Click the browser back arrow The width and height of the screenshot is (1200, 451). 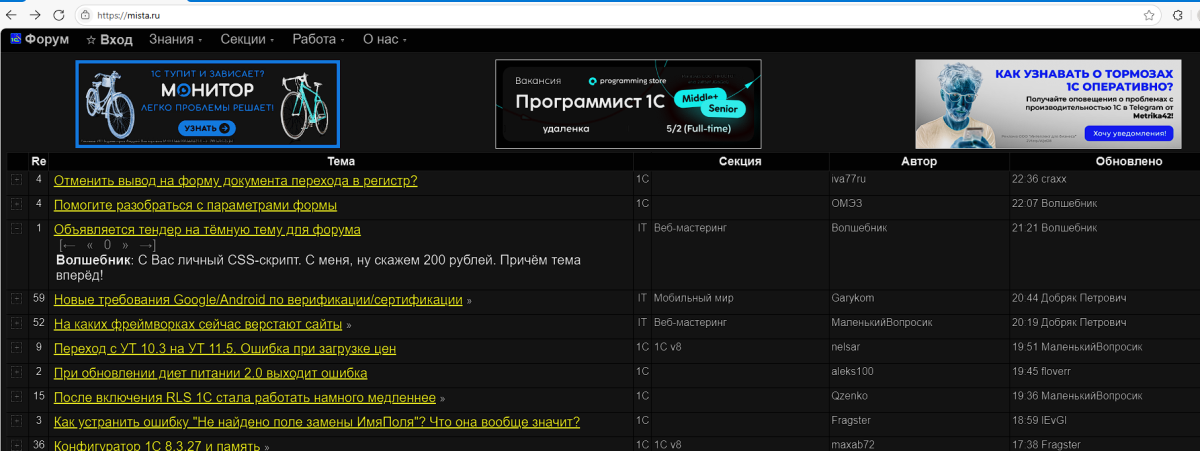13,15
